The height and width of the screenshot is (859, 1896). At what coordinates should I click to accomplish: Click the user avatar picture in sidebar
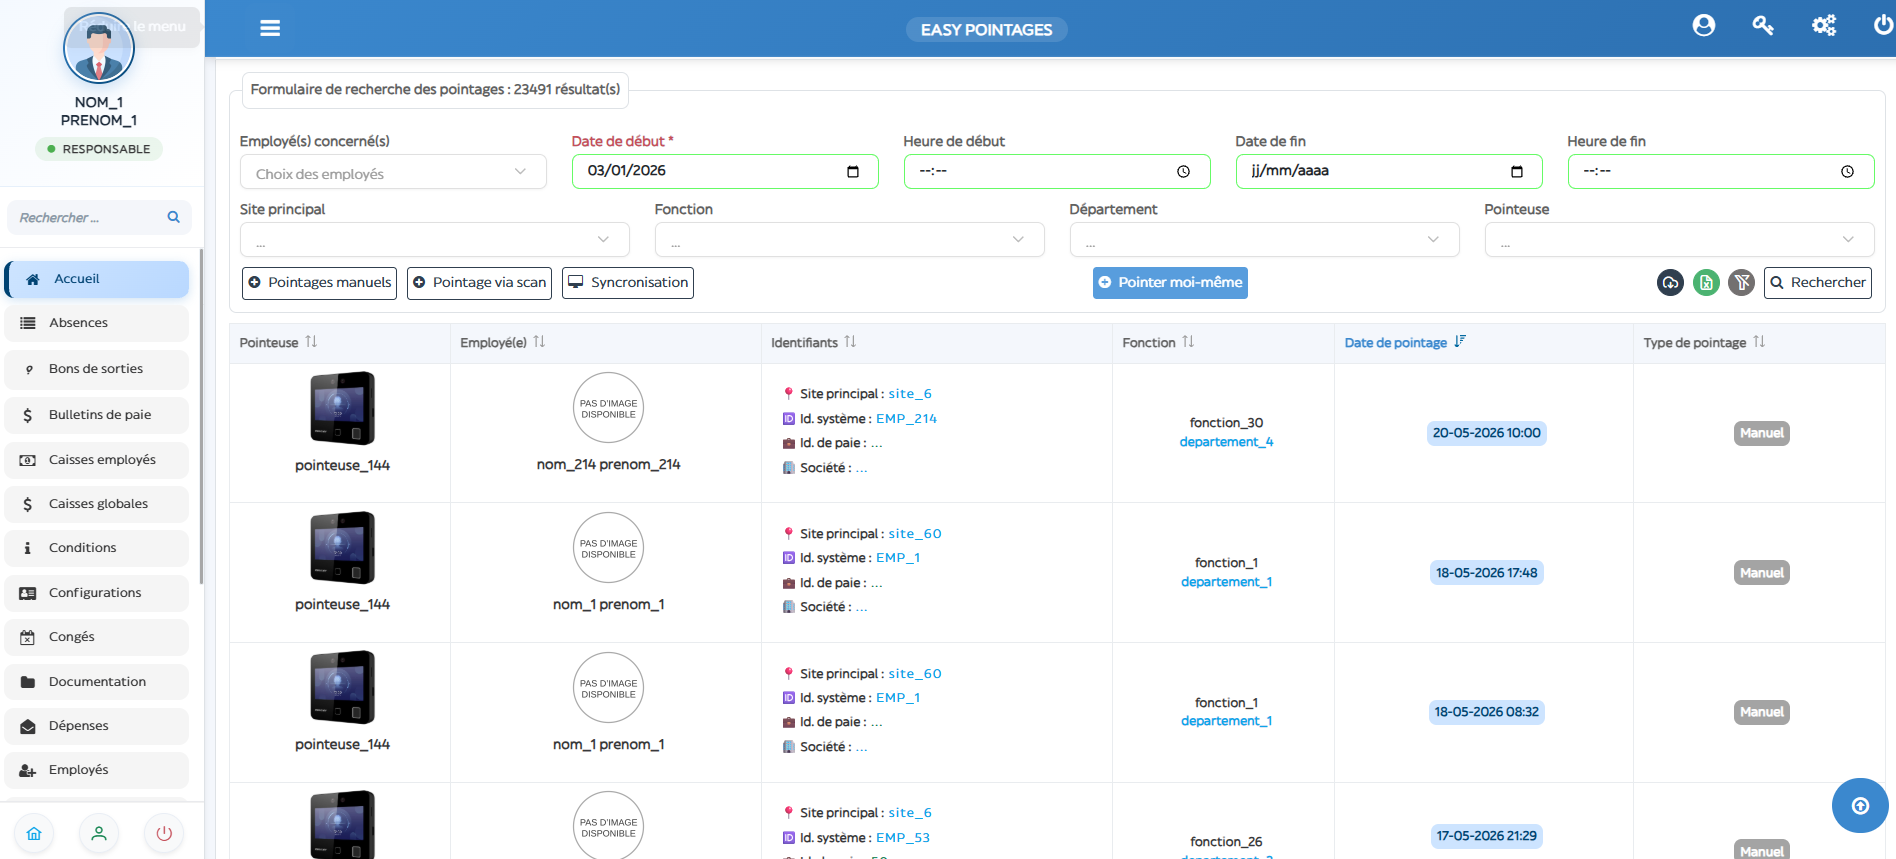click(99, 47)
